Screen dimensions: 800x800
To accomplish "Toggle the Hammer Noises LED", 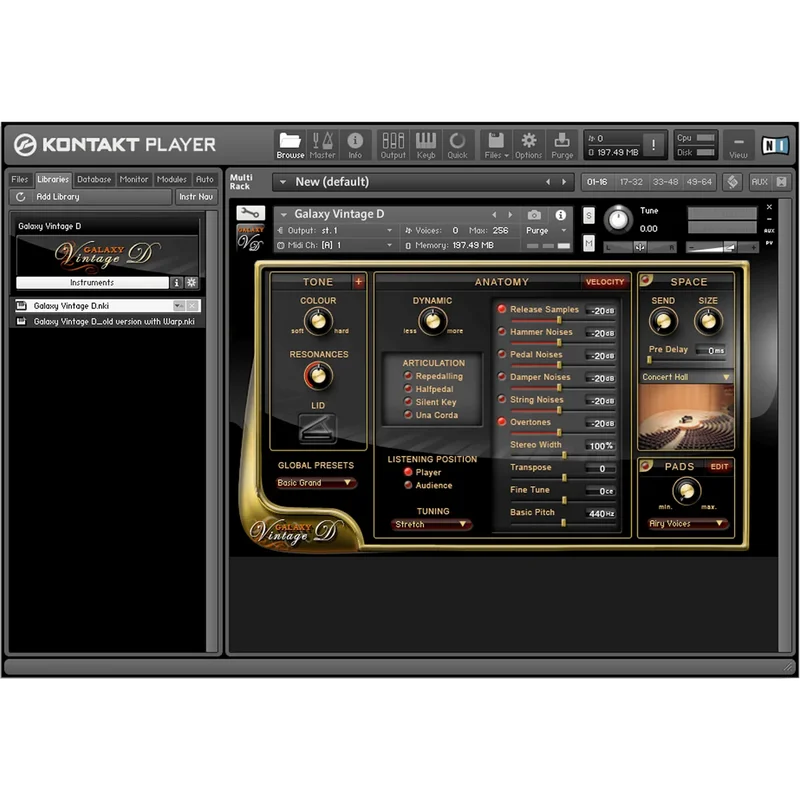I will tap(502, 332).
